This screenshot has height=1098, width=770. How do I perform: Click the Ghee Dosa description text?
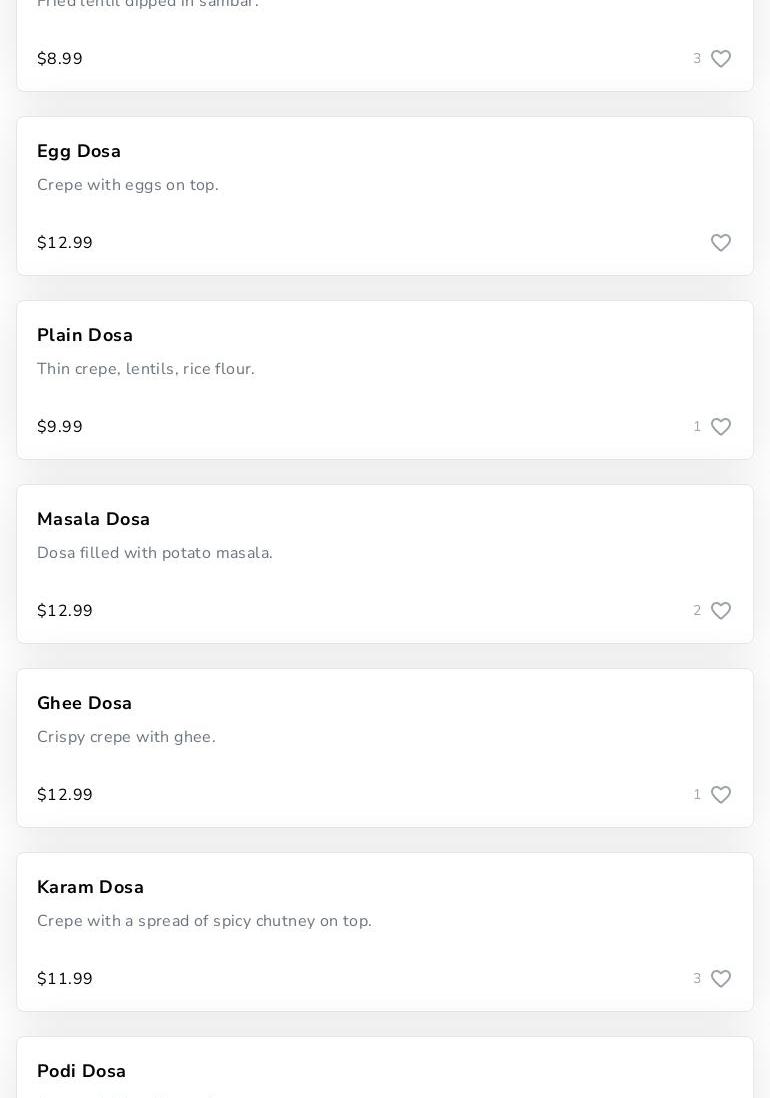point(126,737)
